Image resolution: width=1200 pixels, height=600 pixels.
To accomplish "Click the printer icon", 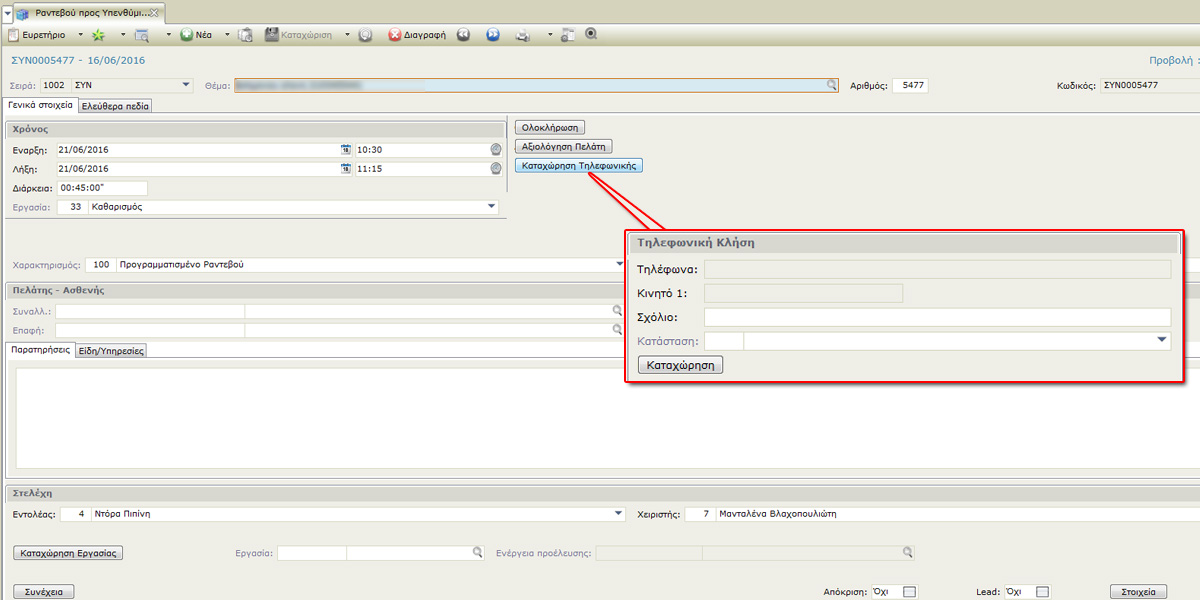I will 522,35.
